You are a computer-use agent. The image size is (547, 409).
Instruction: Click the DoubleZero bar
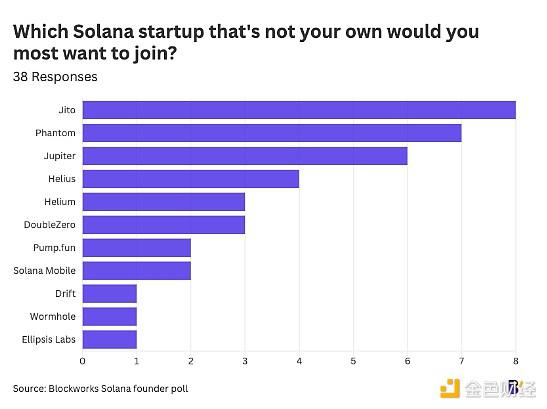164,225
